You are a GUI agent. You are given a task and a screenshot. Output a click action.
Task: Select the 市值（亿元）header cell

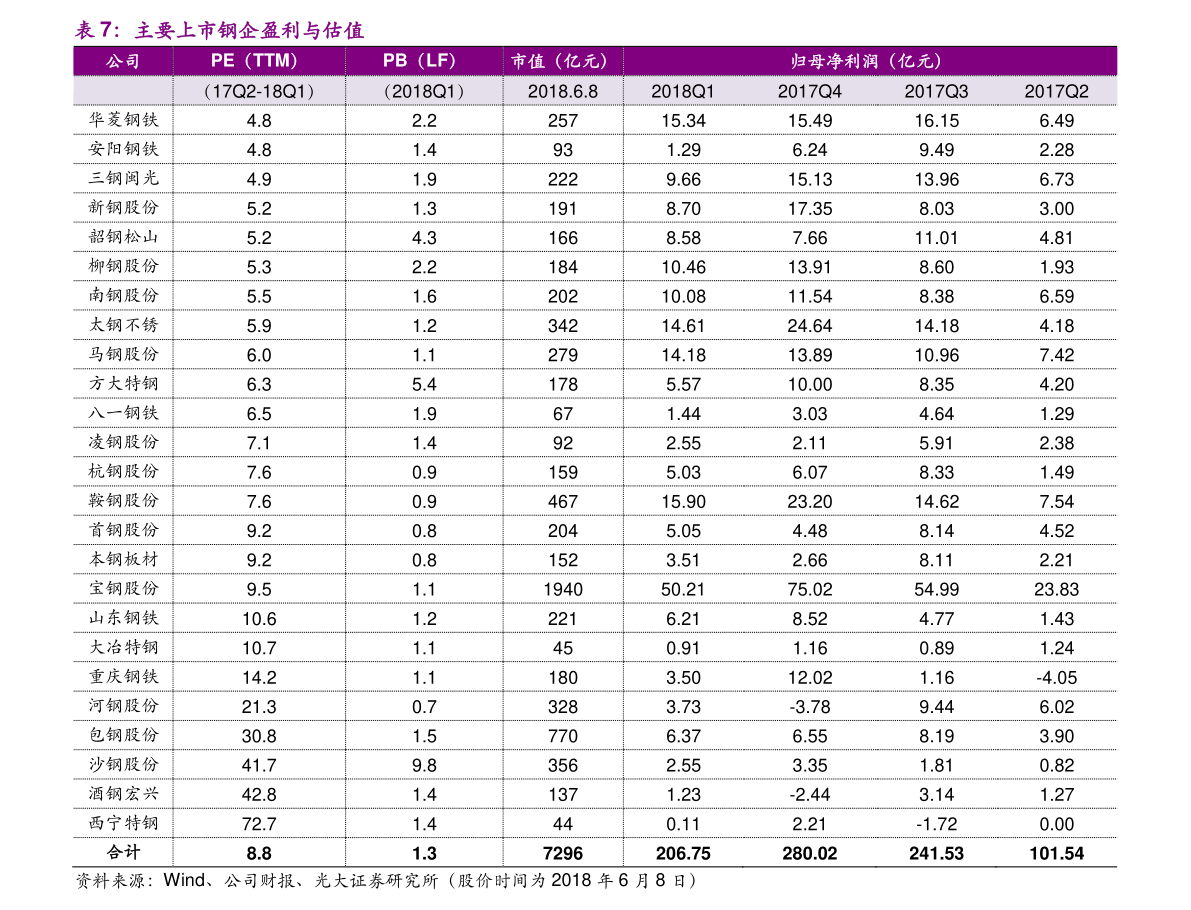pyautogui.click(x=562, y=61)
